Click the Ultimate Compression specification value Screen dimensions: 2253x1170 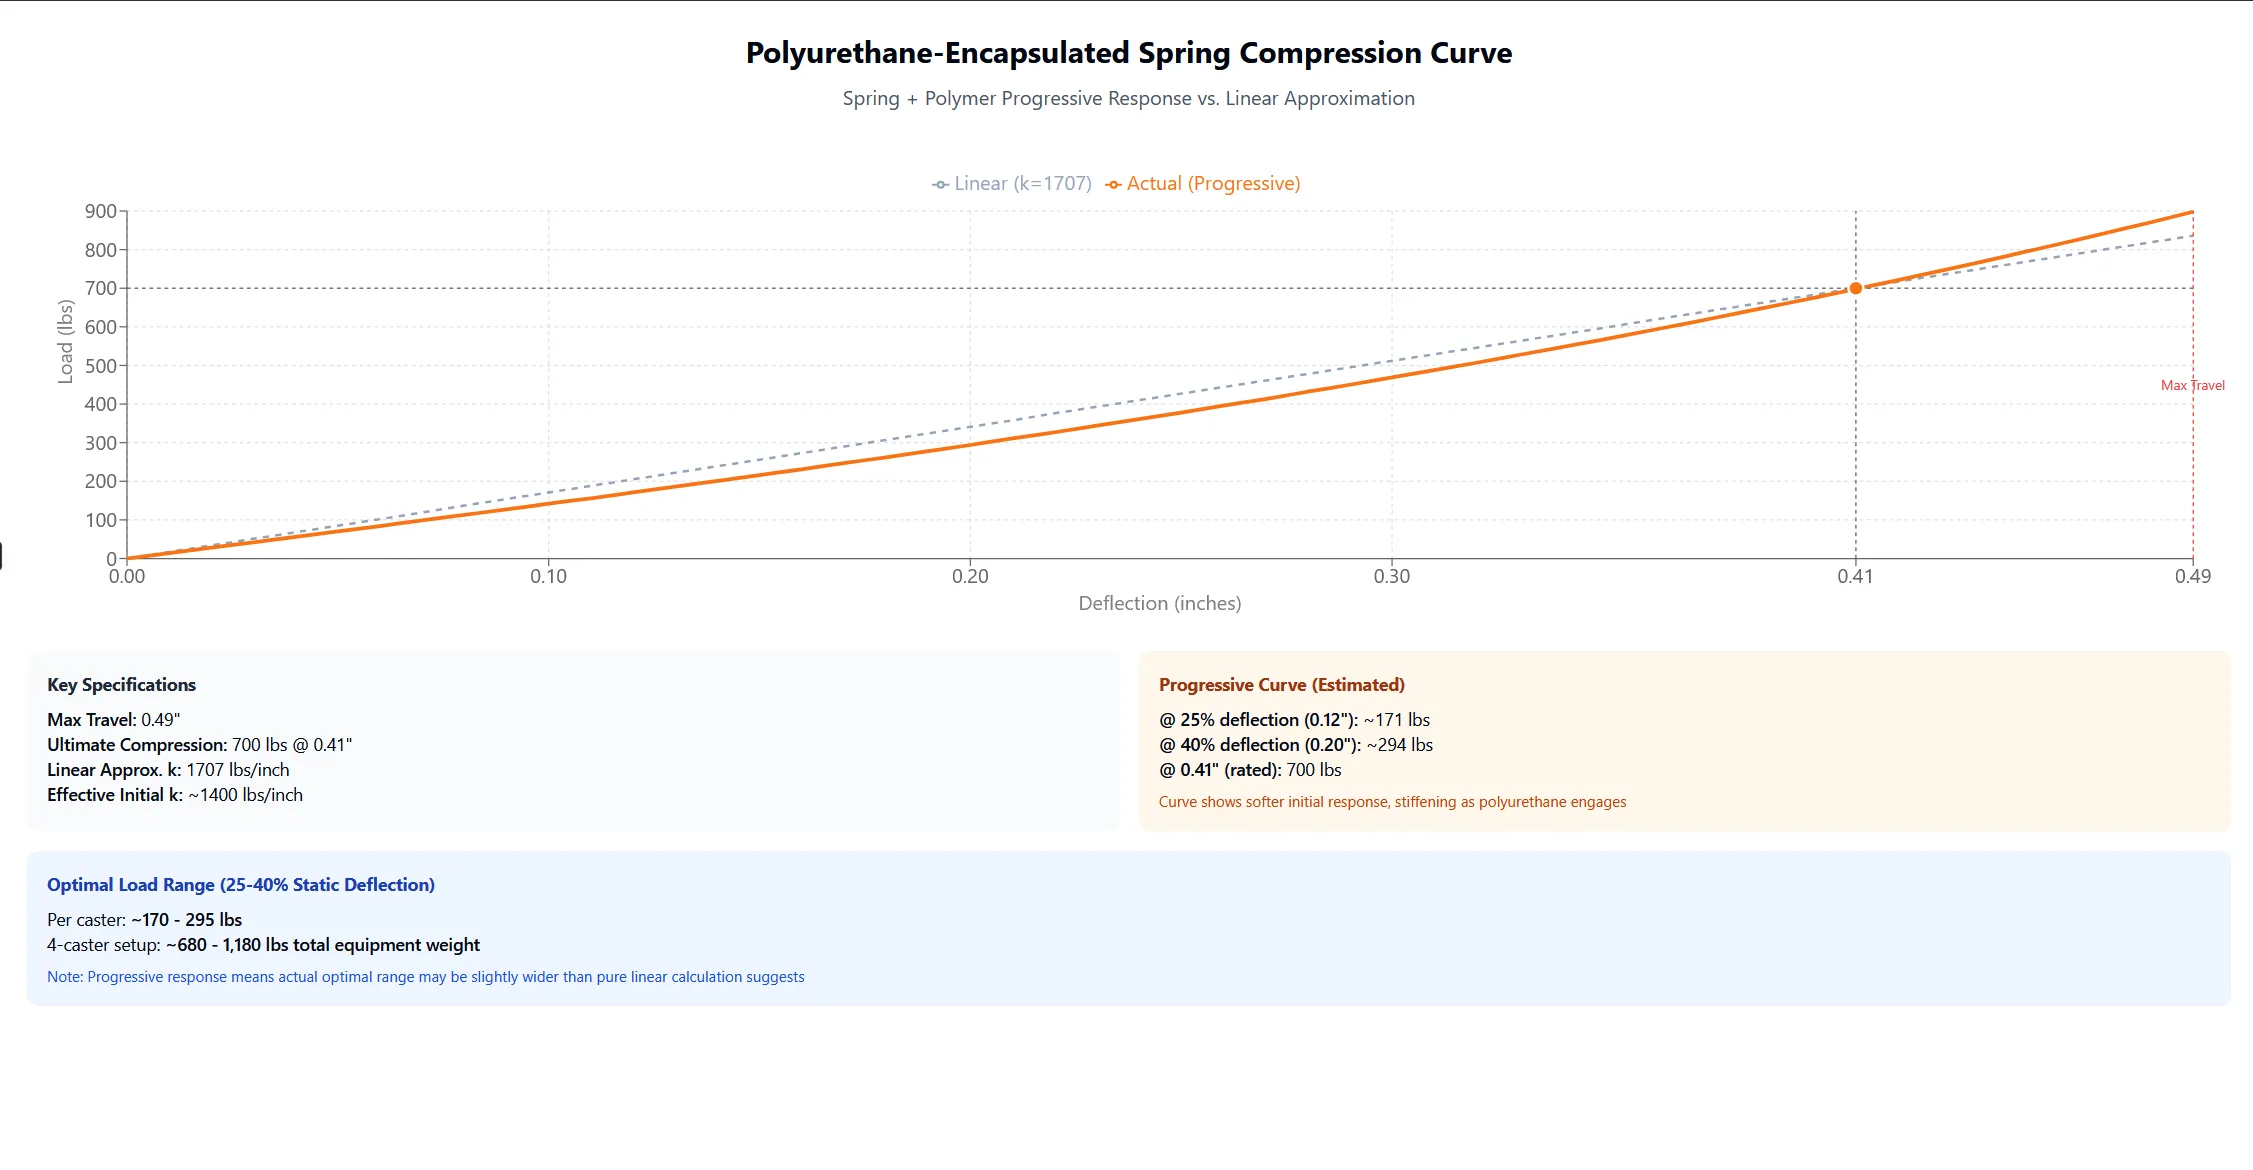[x=293, y=744]
